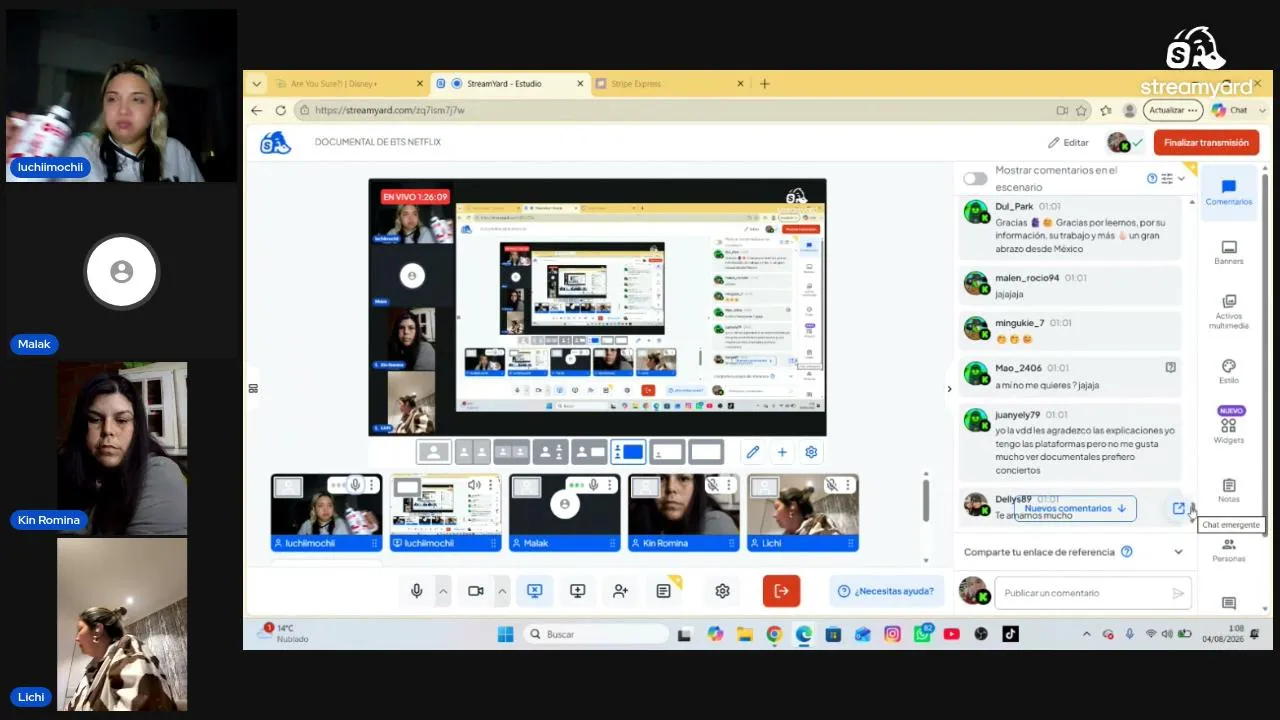Open the Banners panel
The width and height of the screenshot is (1280, 720).
pos(1229,252)
